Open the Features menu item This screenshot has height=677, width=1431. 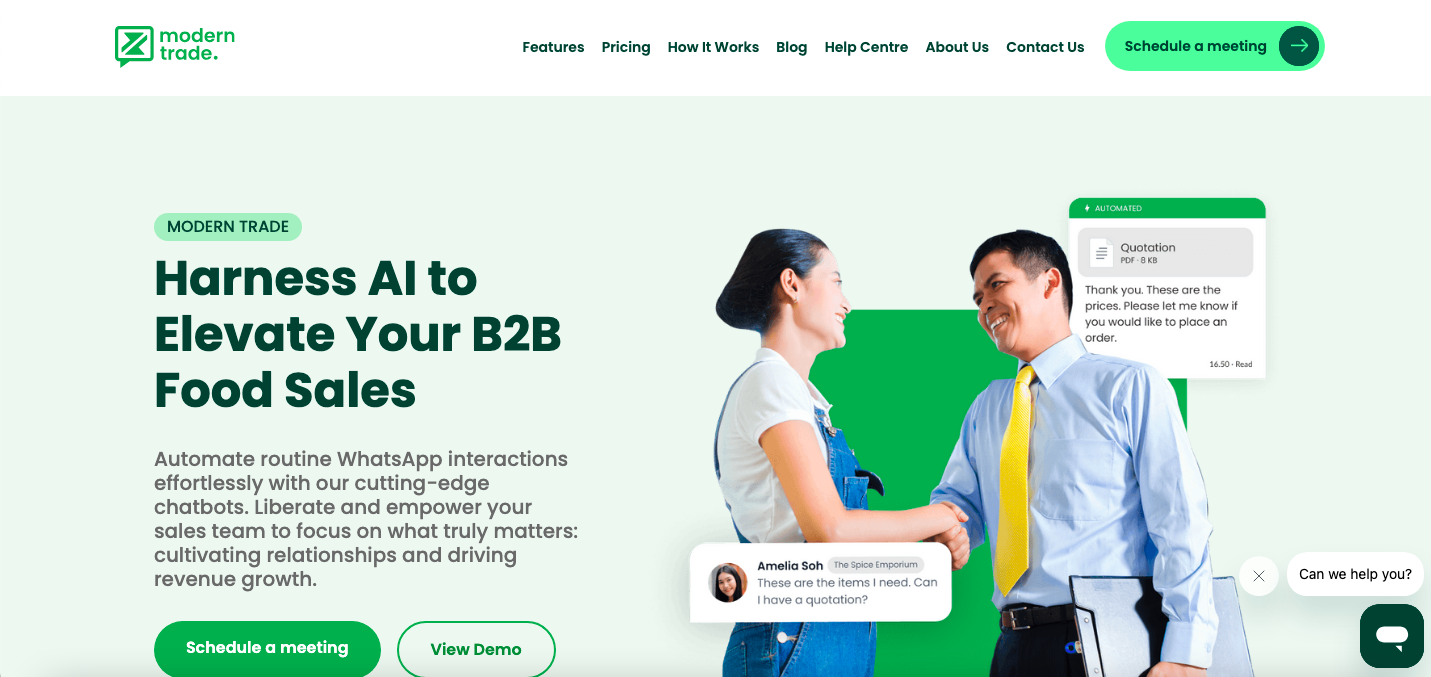553,47
